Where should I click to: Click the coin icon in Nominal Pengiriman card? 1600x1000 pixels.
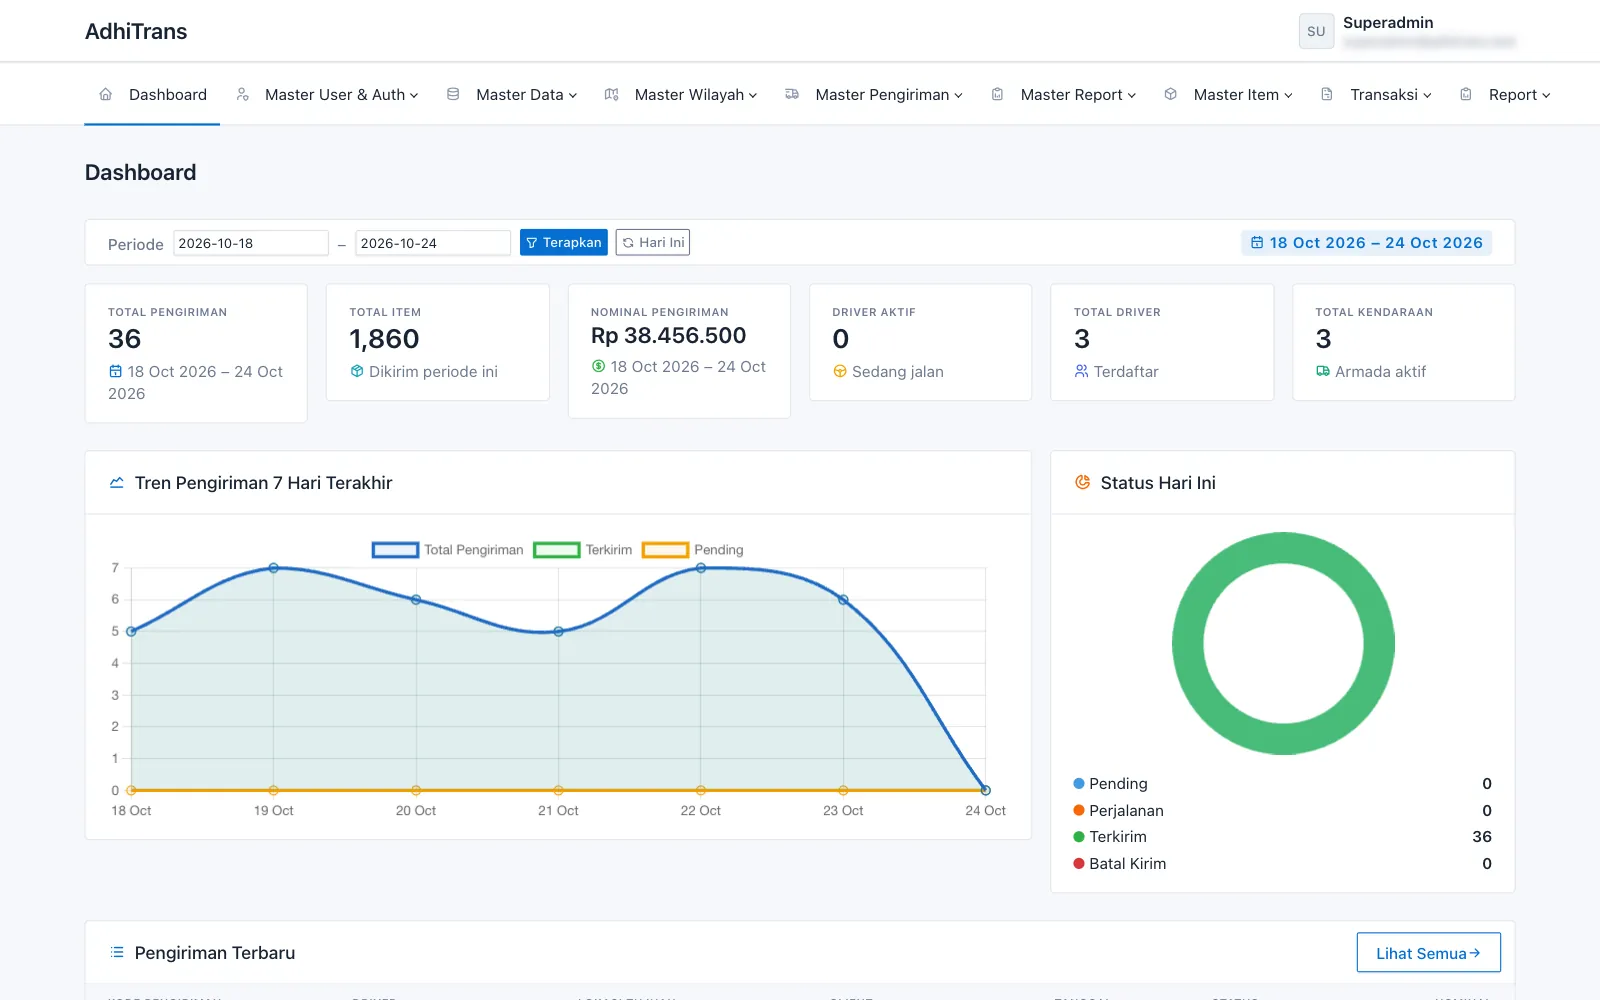598,366
